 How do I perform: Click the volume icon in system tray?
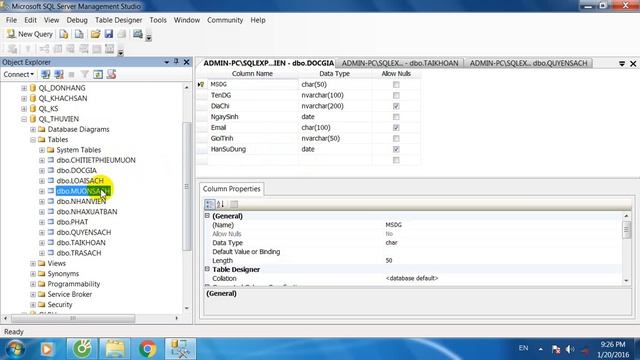(x=570, y=349)
